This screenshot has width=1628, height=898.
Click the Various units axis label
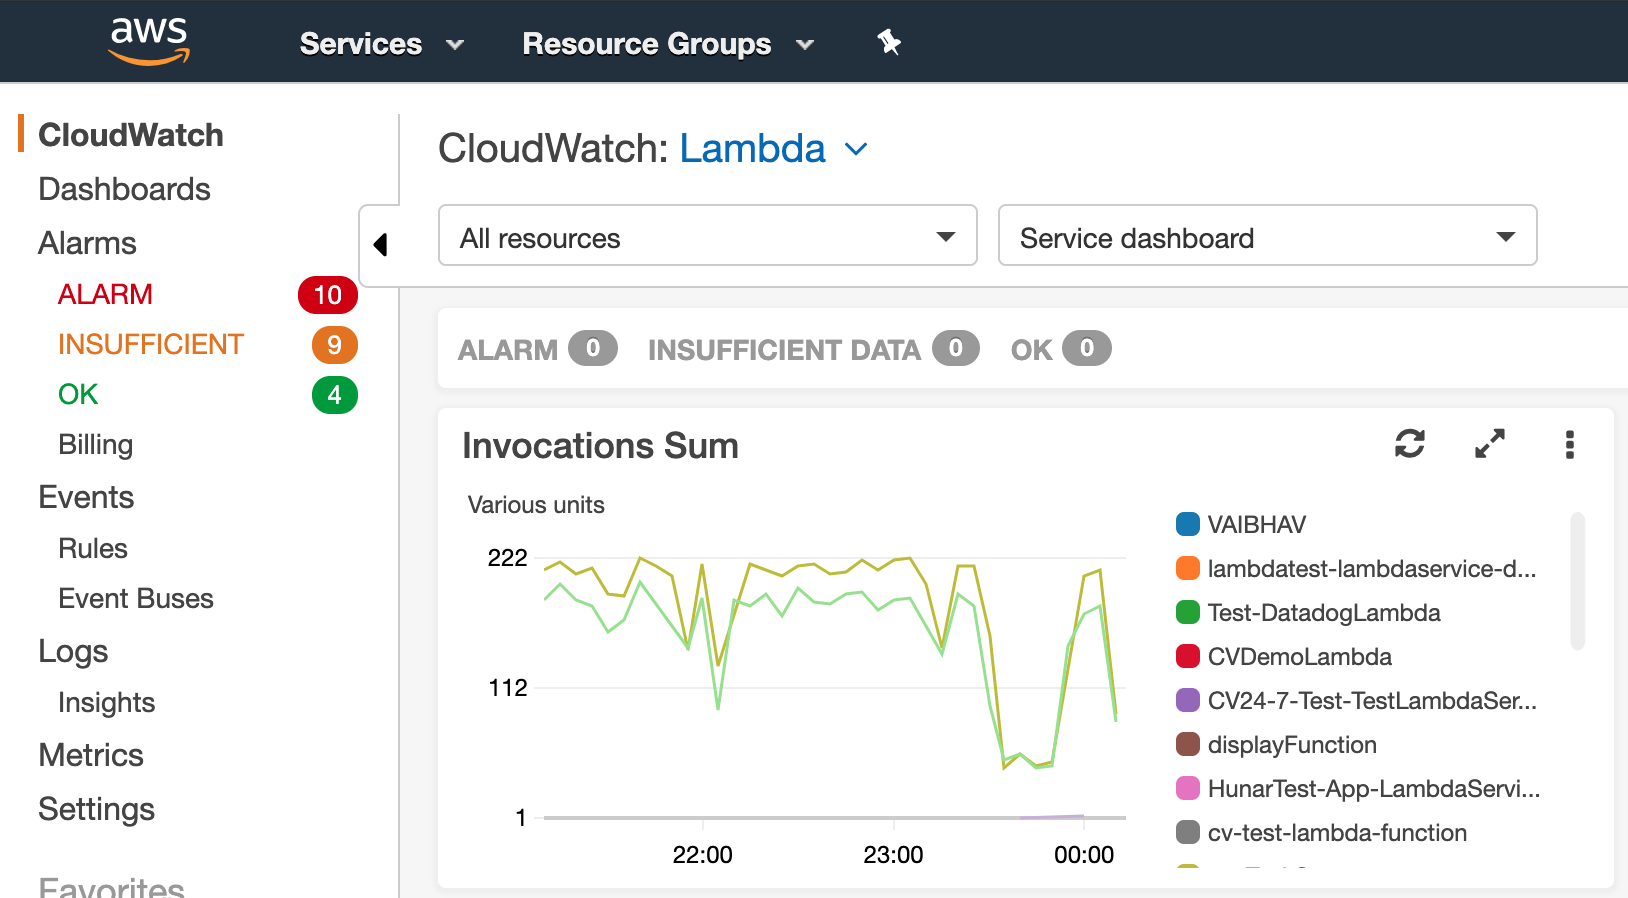(536, 505)
